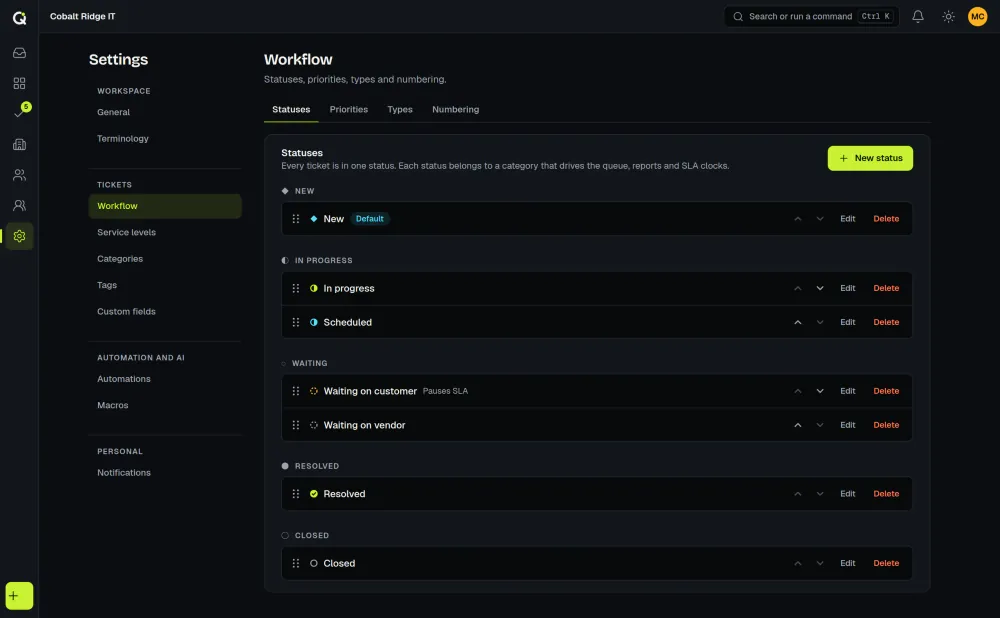Move Scheduled status up

(x=798, y=322)
